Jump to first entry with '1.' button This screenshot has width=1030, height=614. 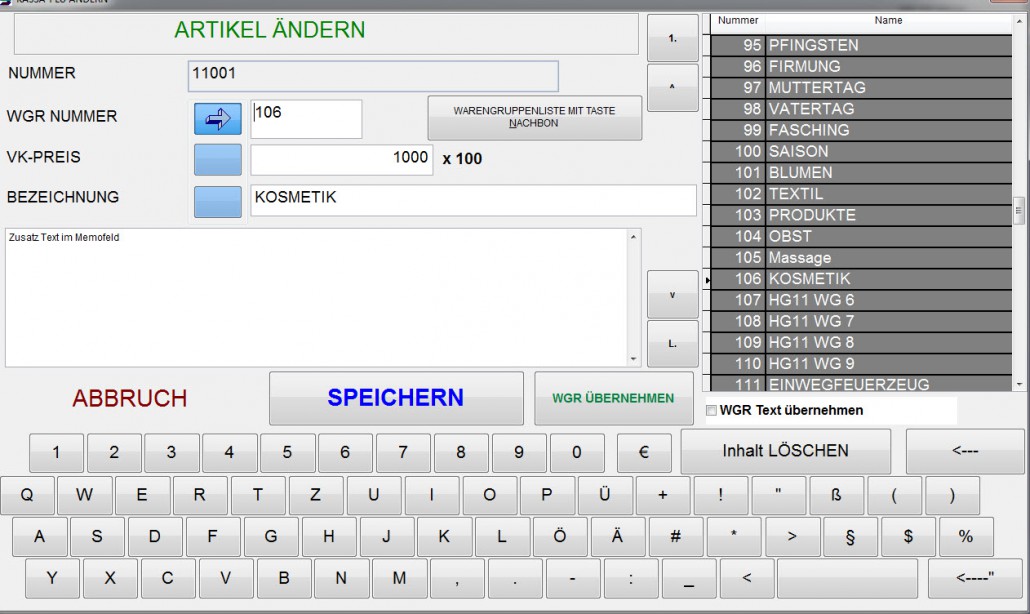coord(671,39)
